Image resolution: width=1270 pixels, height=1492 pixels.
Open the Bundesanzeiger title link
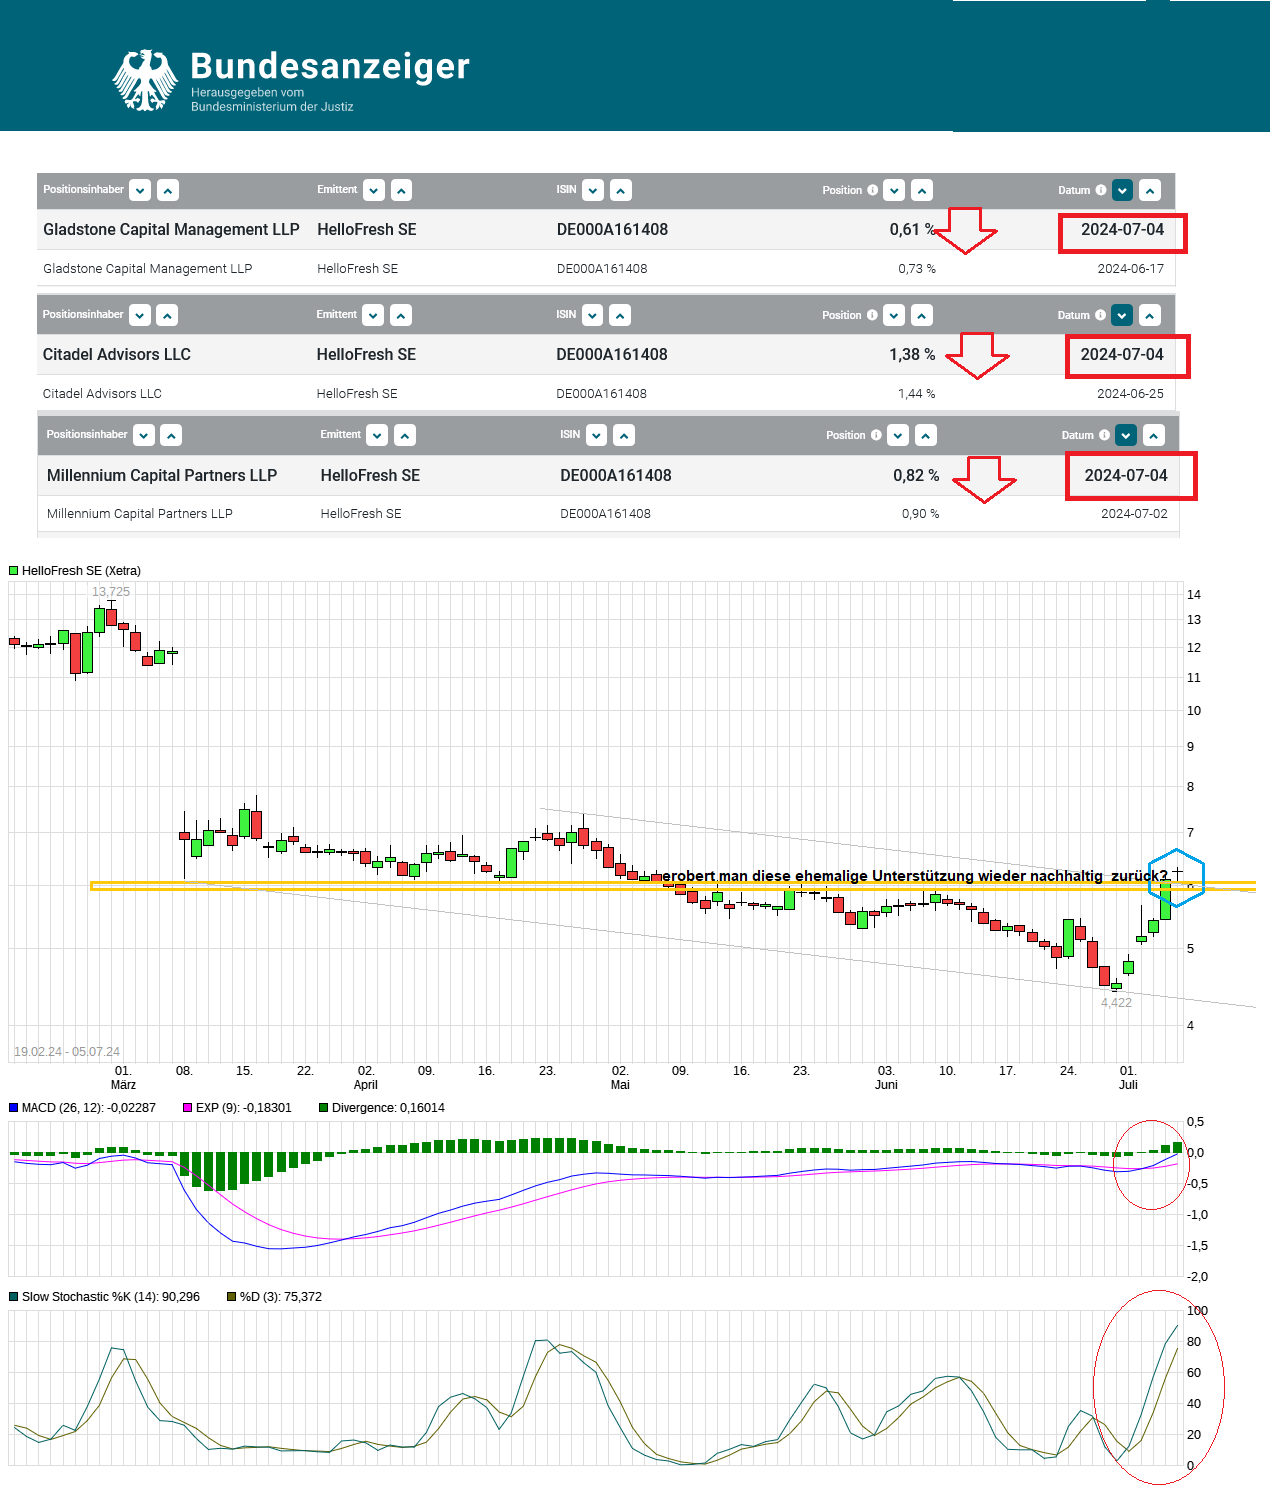330,66
